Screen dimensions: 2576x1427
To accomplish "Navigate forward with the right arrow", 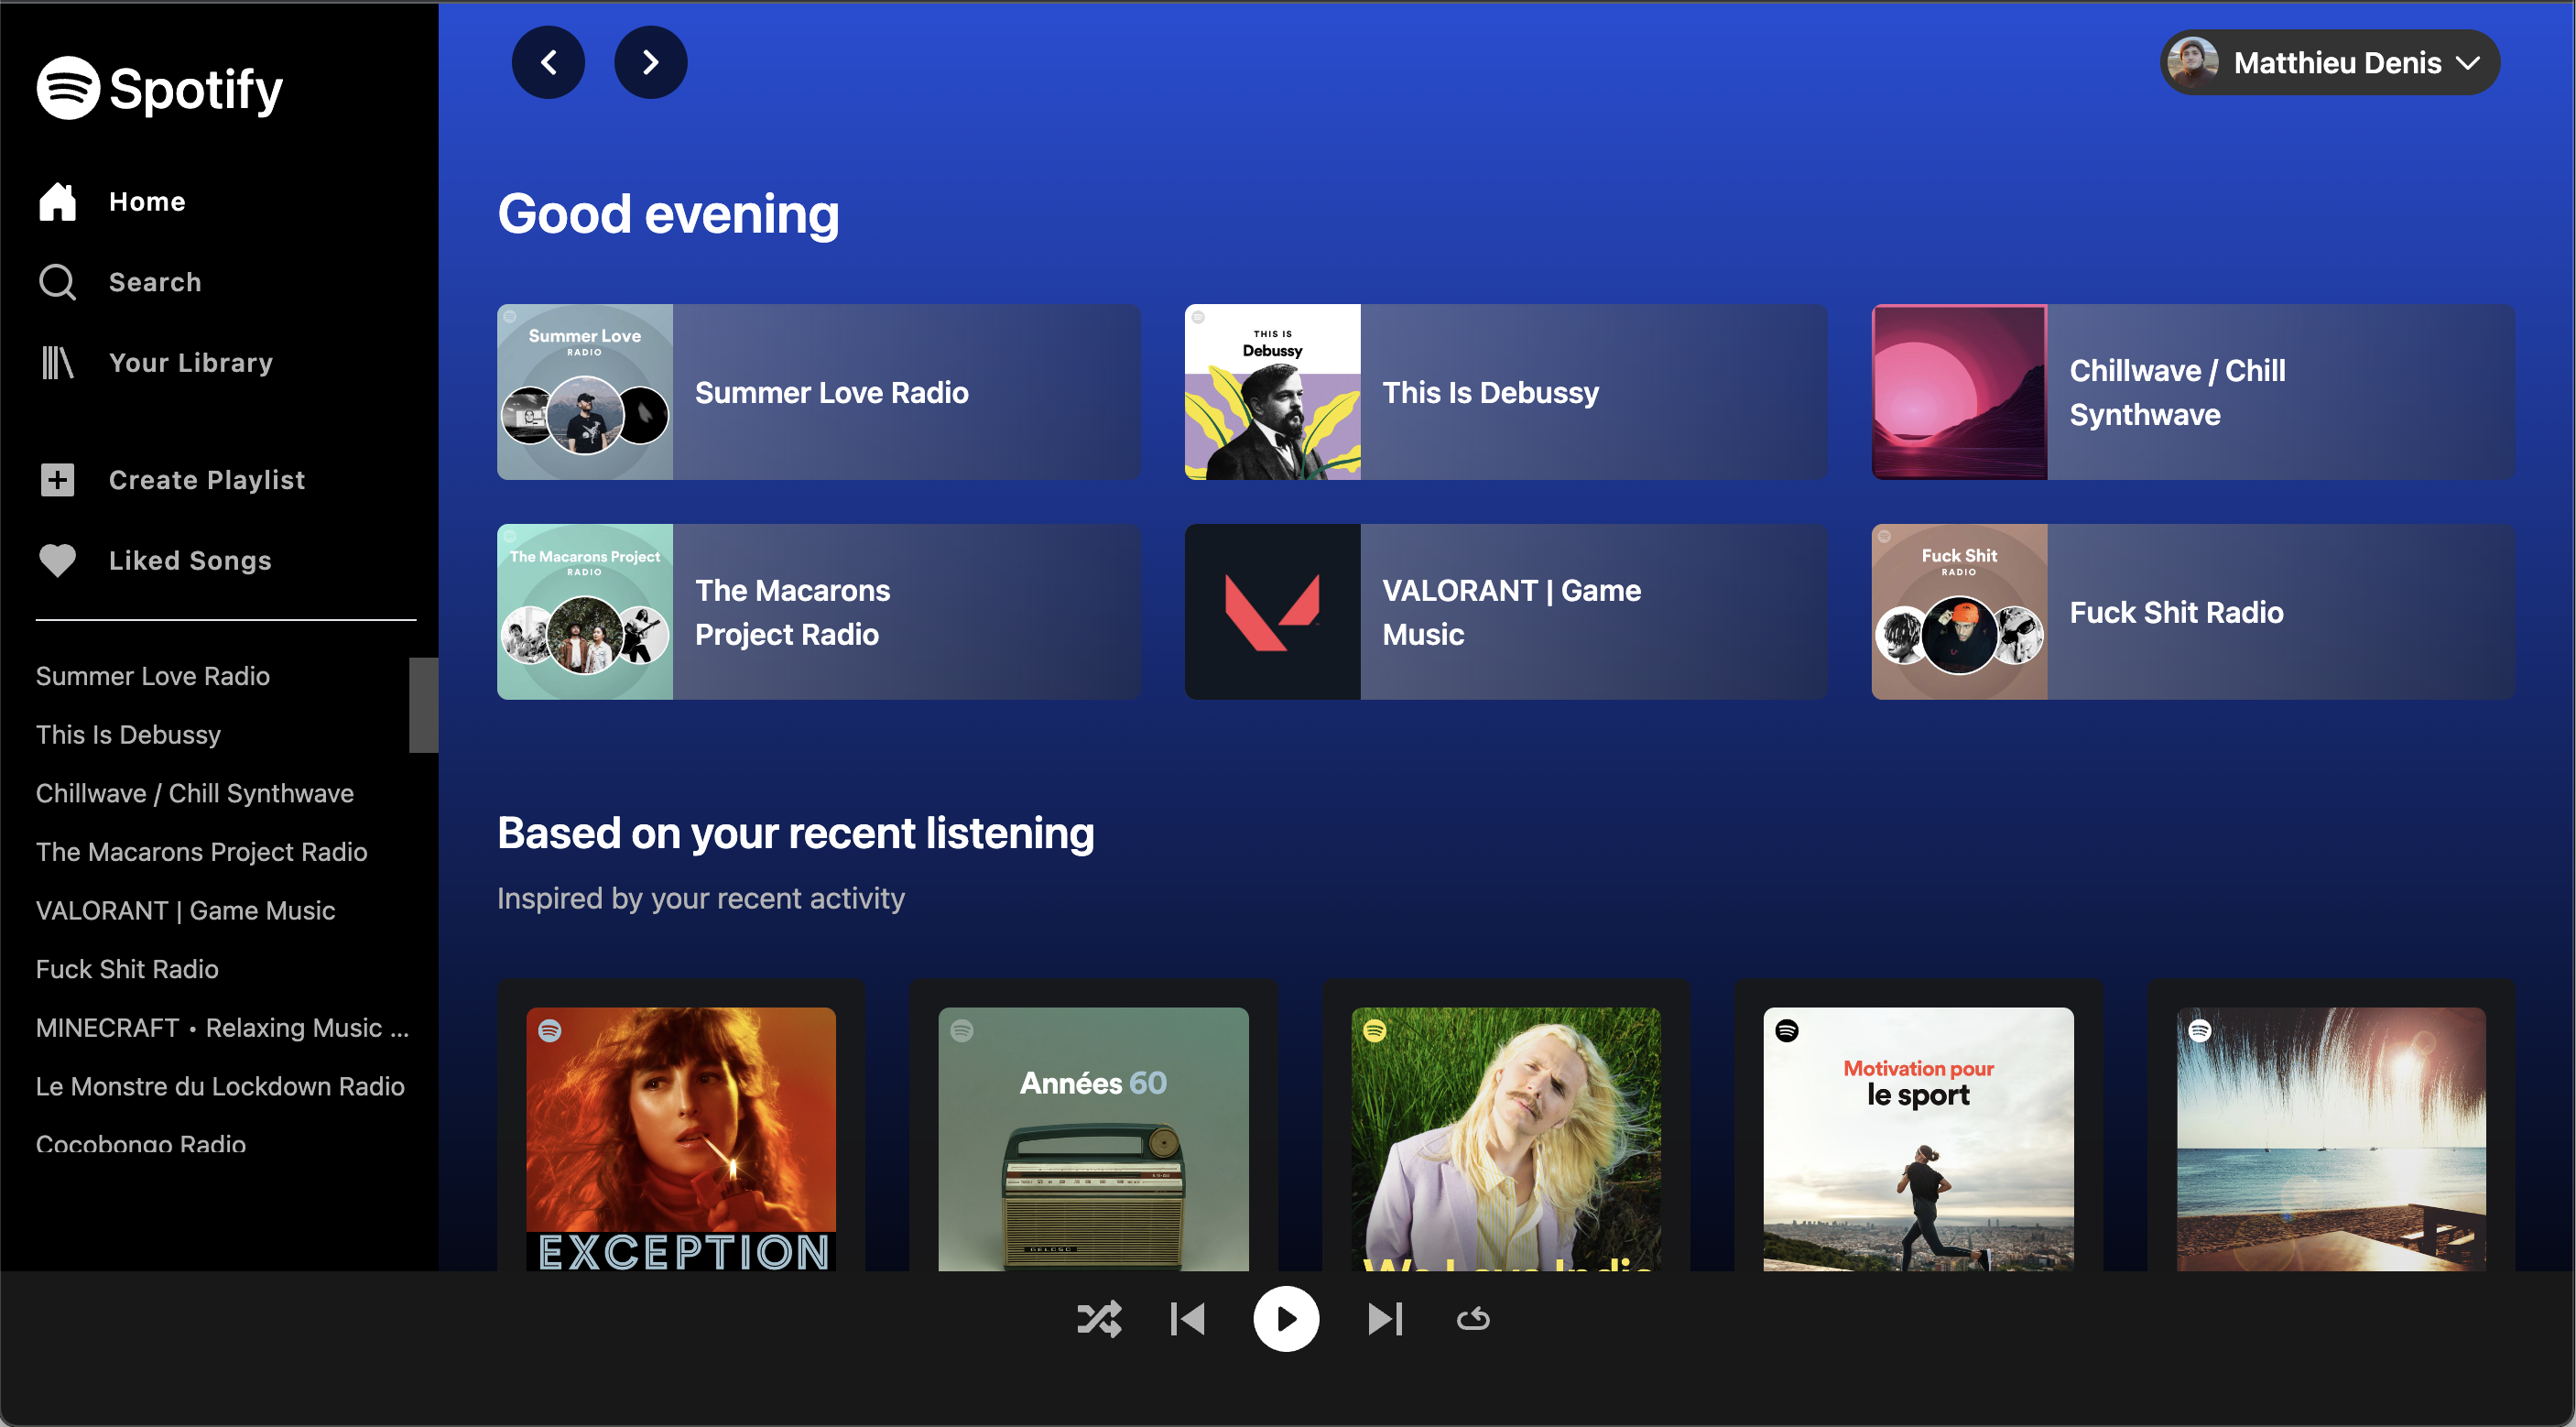I will (650, 62).
